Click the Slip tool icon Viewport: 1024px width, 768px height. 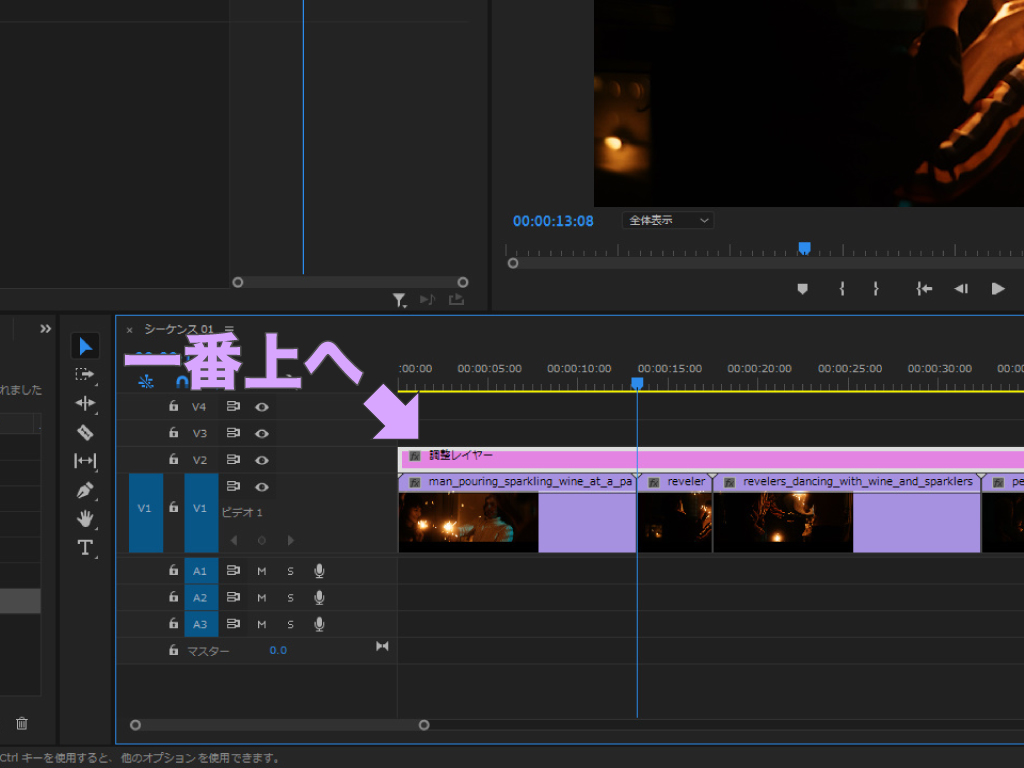[85, 461]
